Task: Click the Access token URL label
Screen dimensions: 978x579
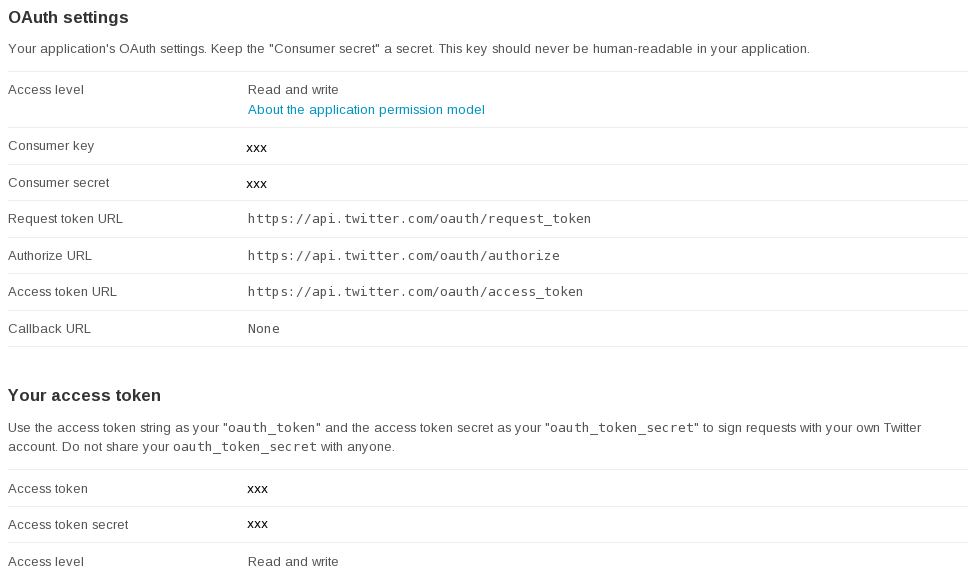Action: click(x=62, y=292)
